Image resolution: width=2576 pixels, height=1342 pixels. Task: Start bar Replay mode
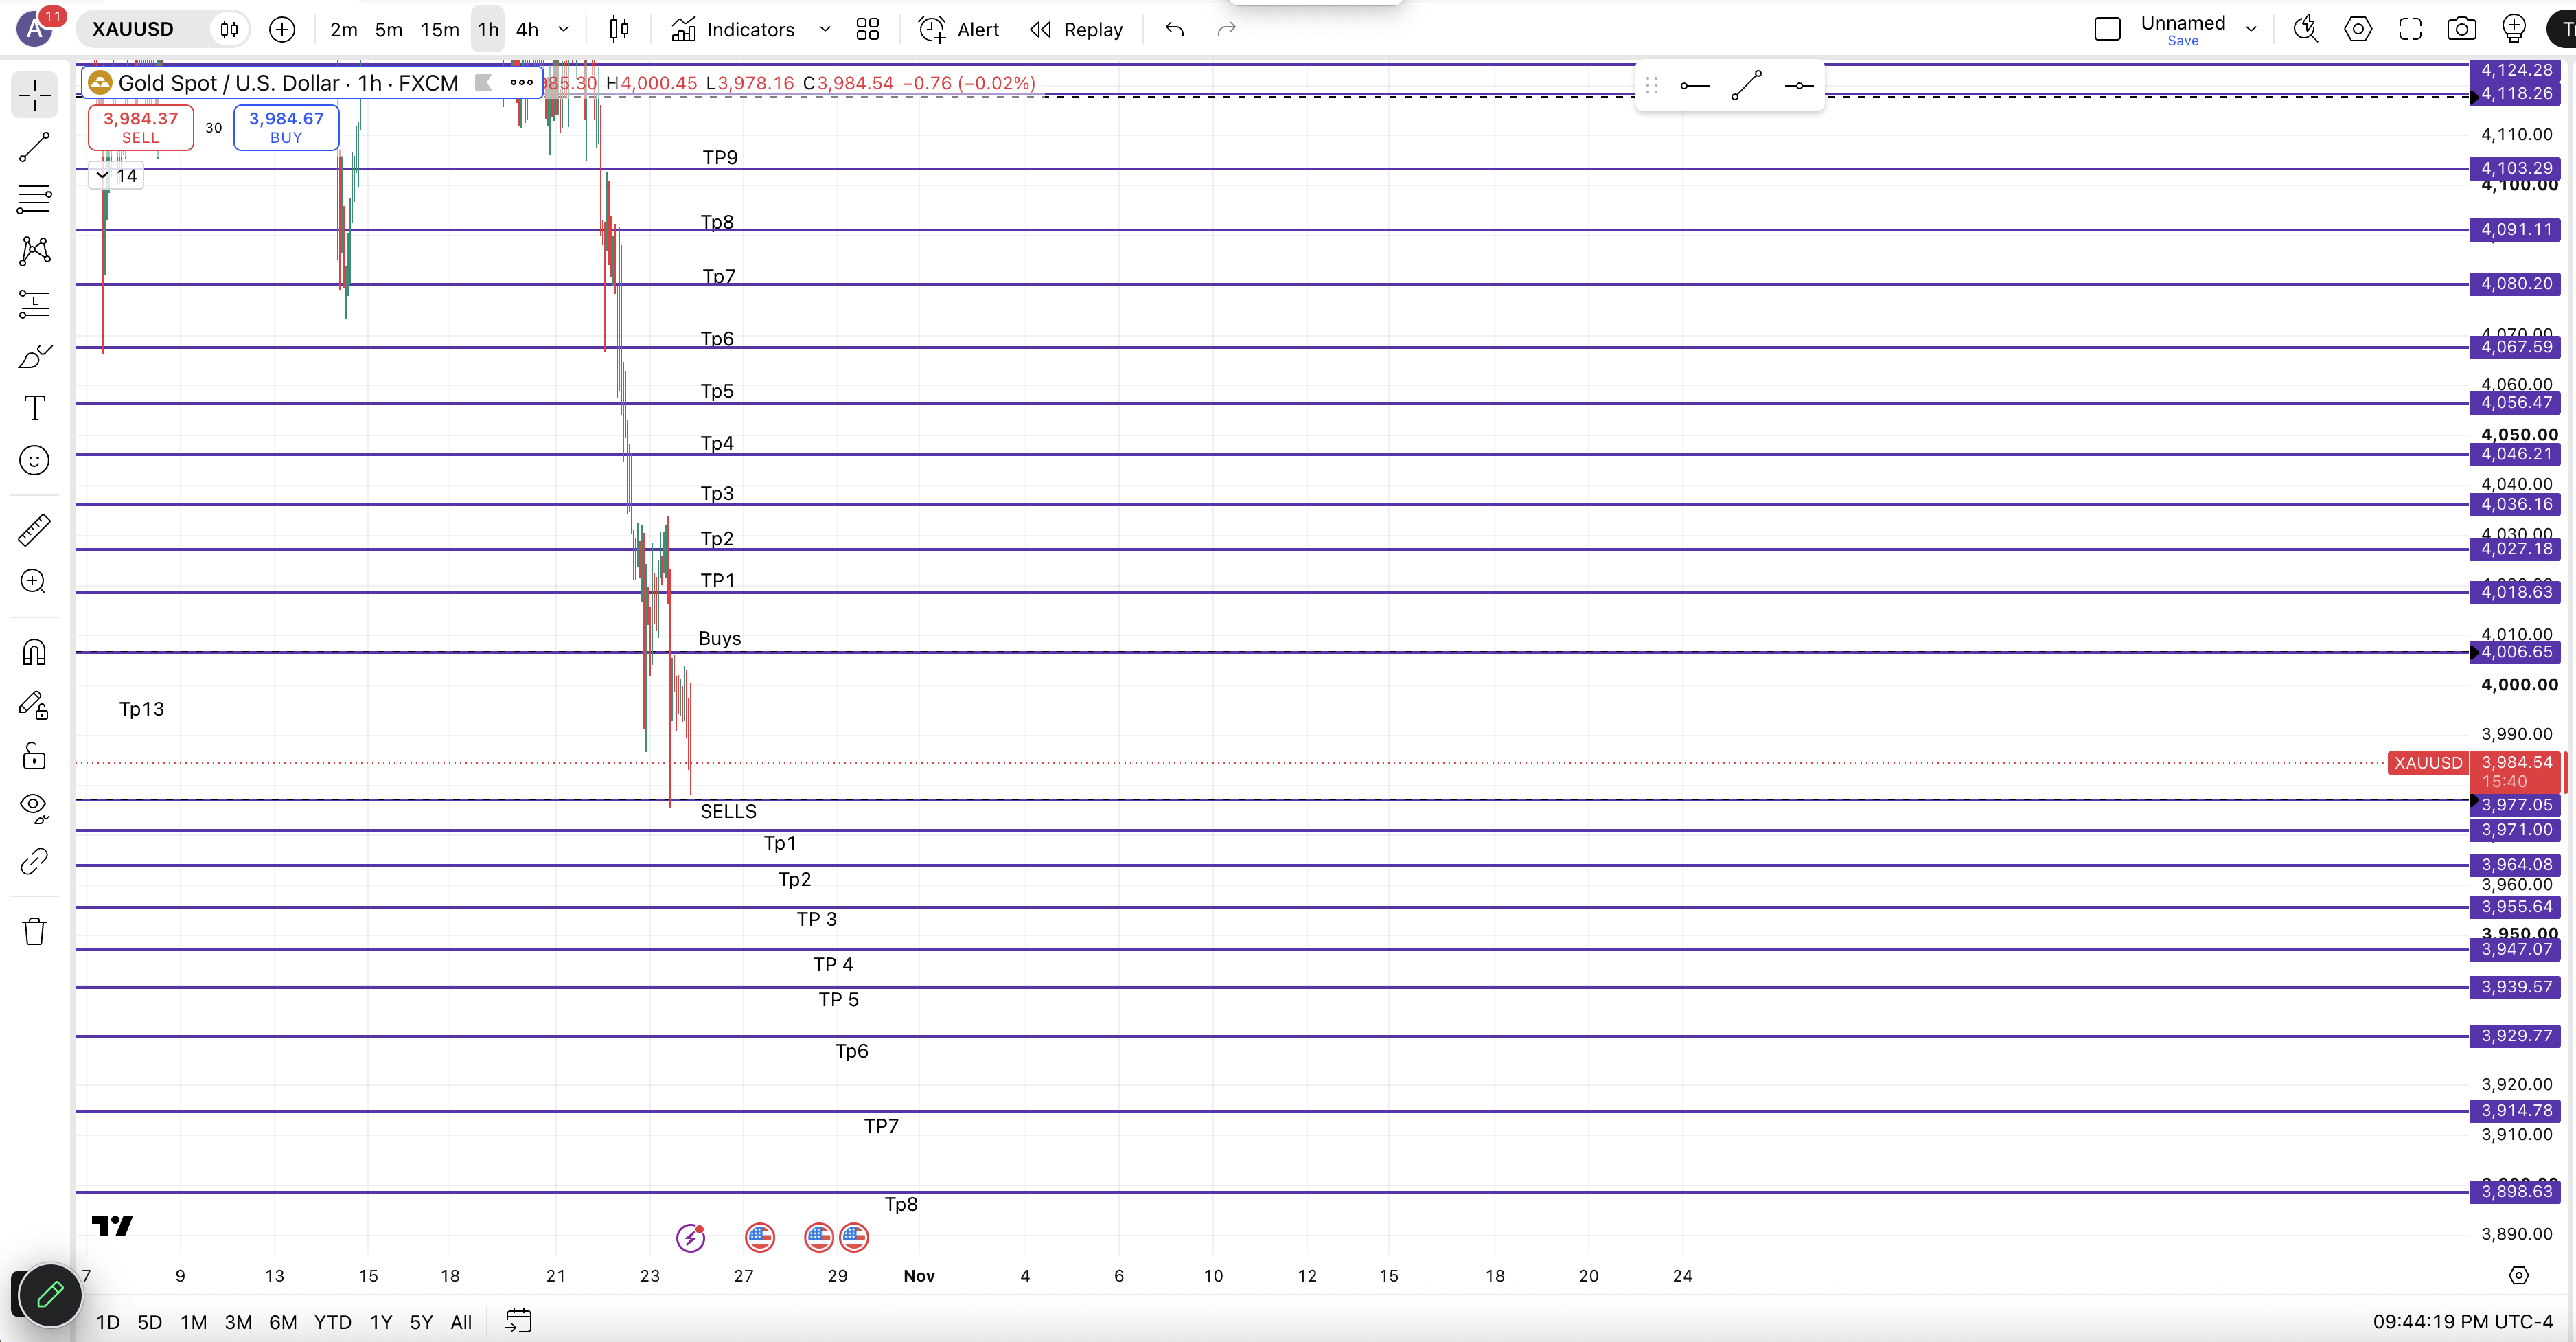1077,29
